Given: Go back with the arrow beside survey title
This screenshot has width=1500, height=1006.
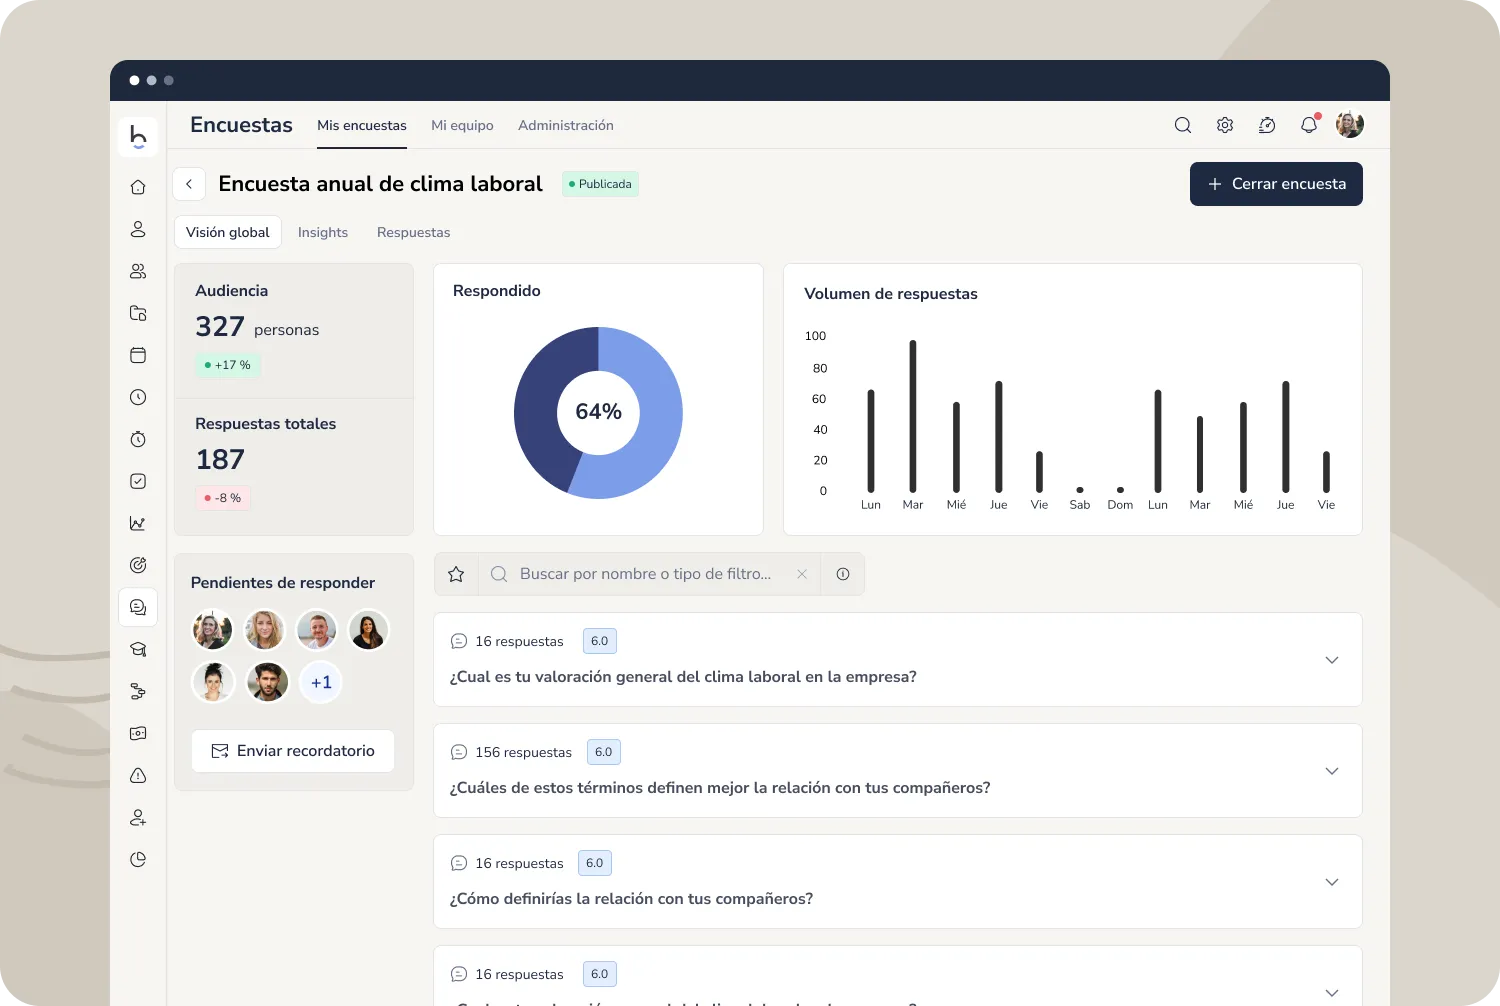Looking at the screenshot, I should (189, 184).
